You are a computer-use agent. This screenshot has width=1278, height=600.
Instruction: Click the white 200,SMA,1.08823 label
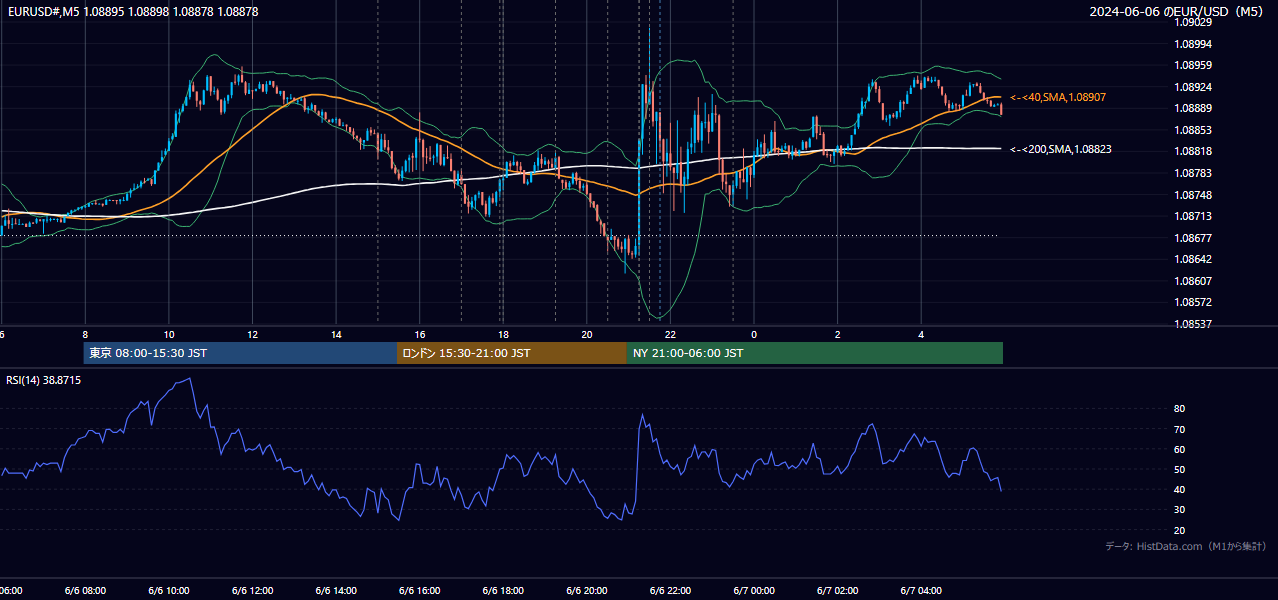1061,149
